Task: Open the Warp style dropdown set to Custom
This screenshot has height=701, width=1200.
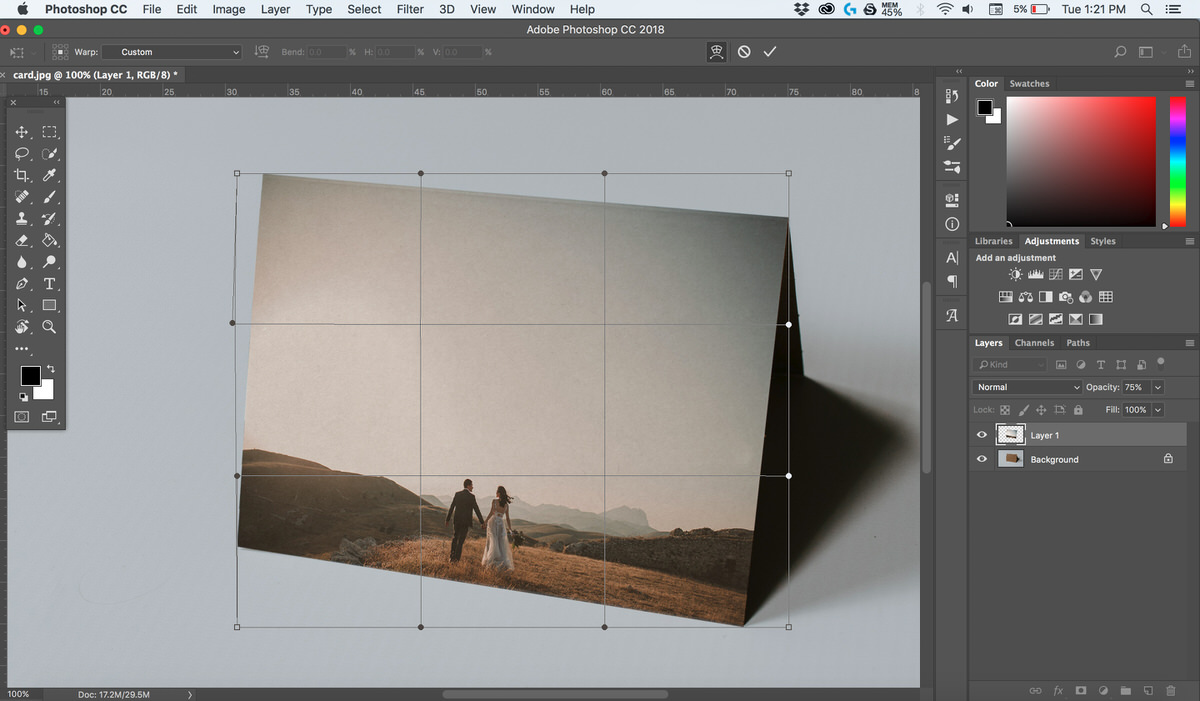Action: click(x=170, y=51)
